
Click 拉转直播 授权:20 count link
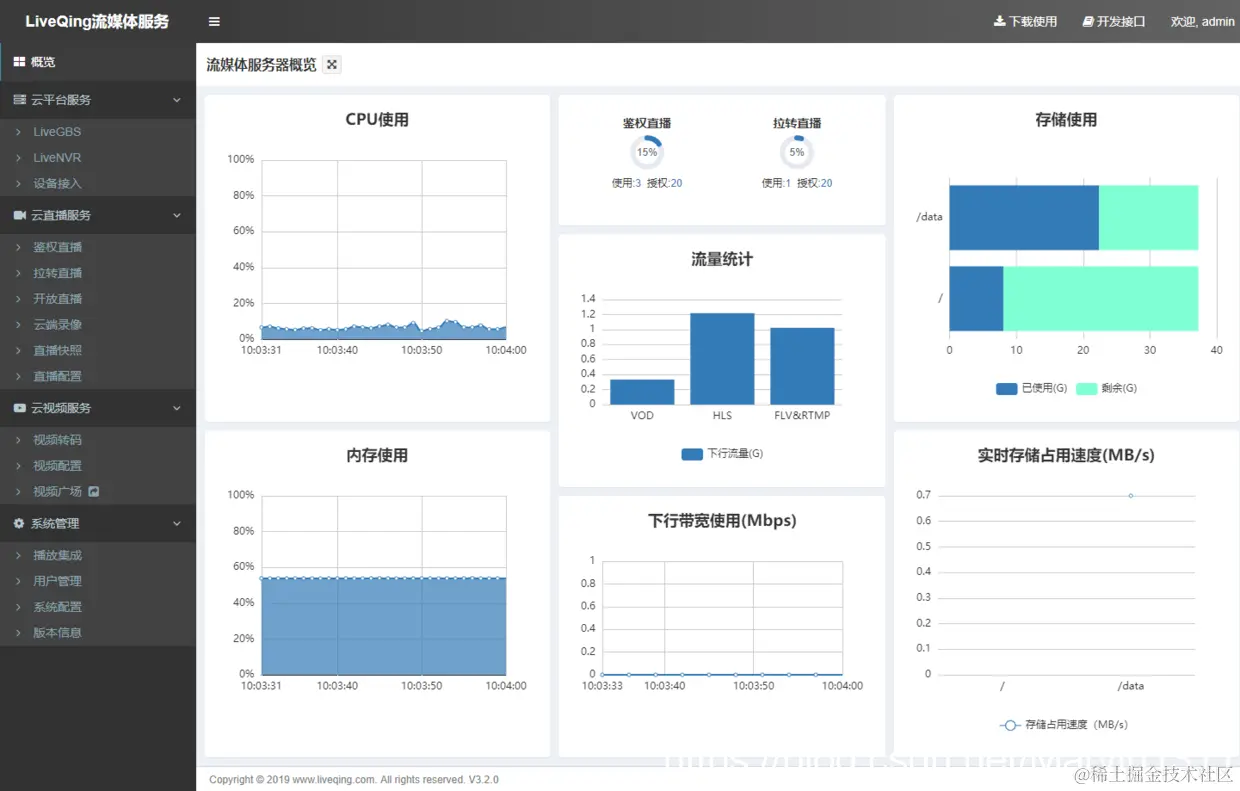(x=815, y=183)
